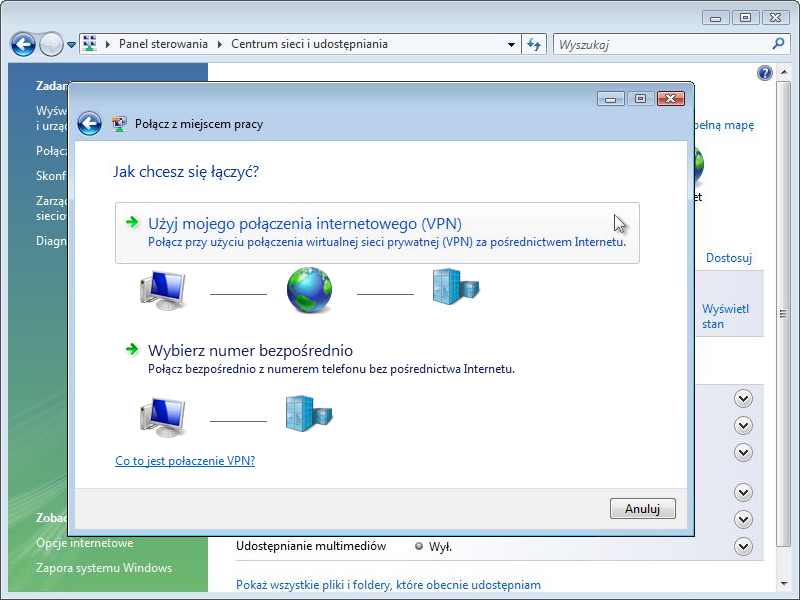Expand the 'Udostępnianie multimediów' section chevron
Viewport: 800px width, 600px height.
(742, 546)
